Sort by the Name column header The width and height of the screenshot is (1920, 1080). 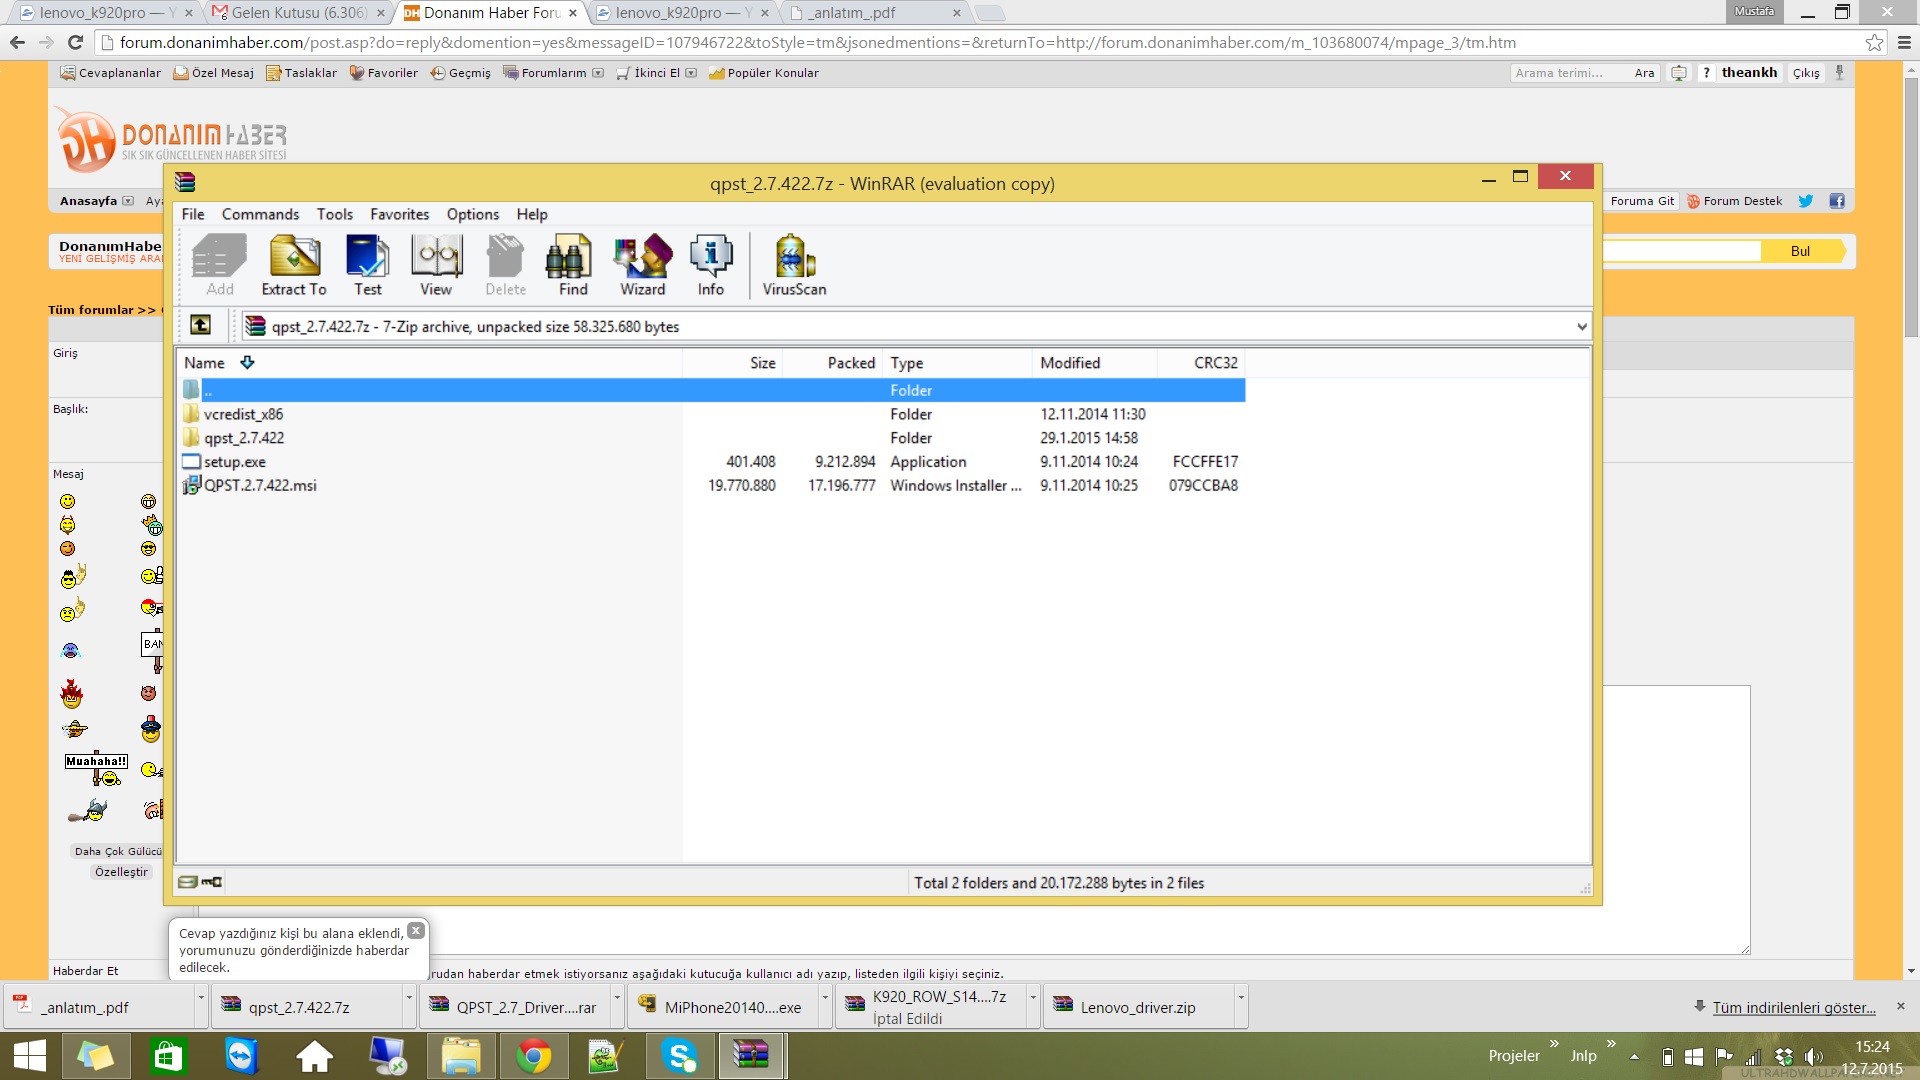[430, 363]
